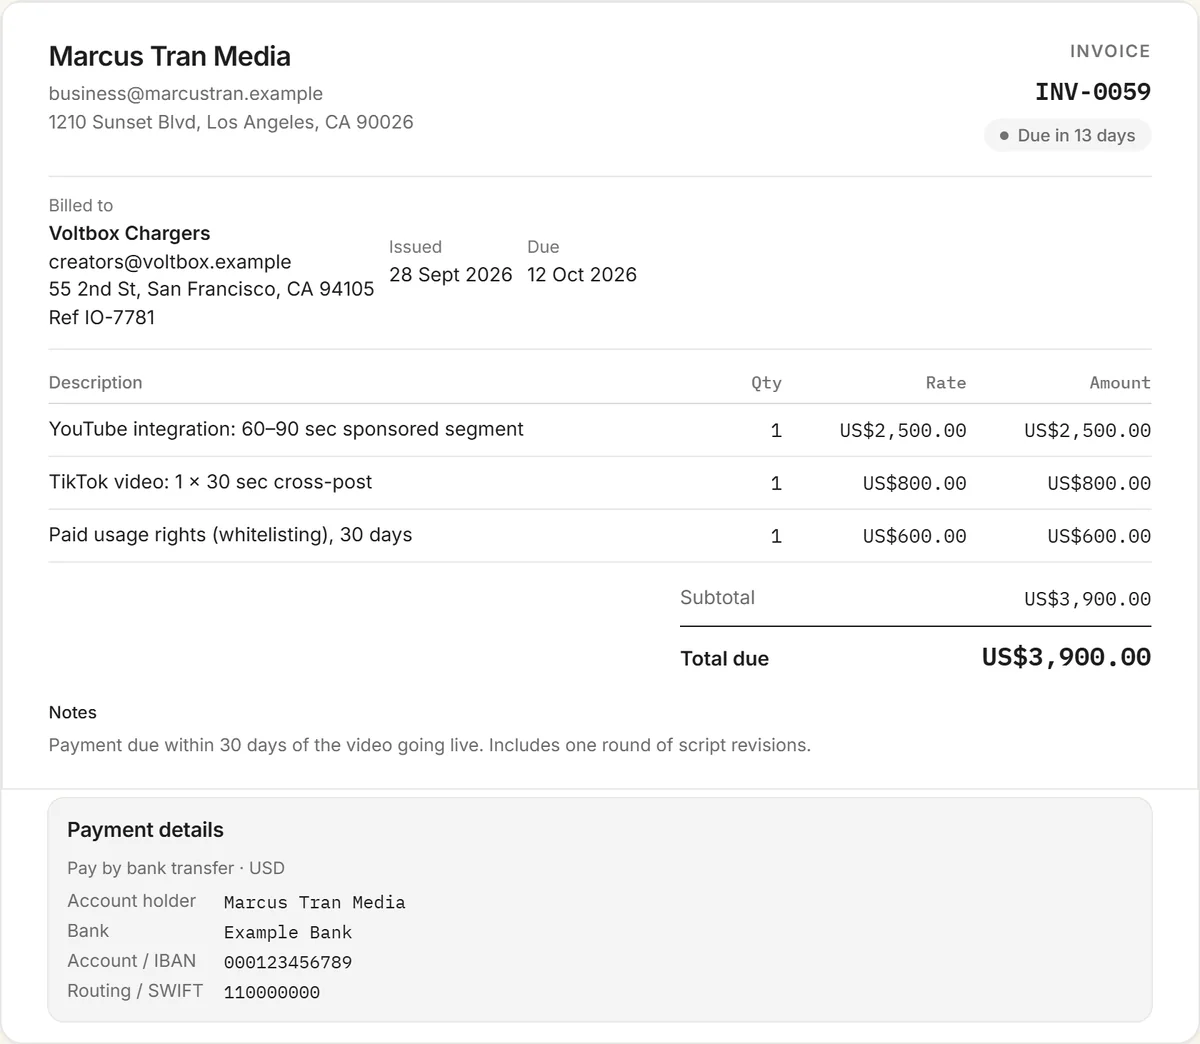Select the account number 000123456789

point(288,963)
